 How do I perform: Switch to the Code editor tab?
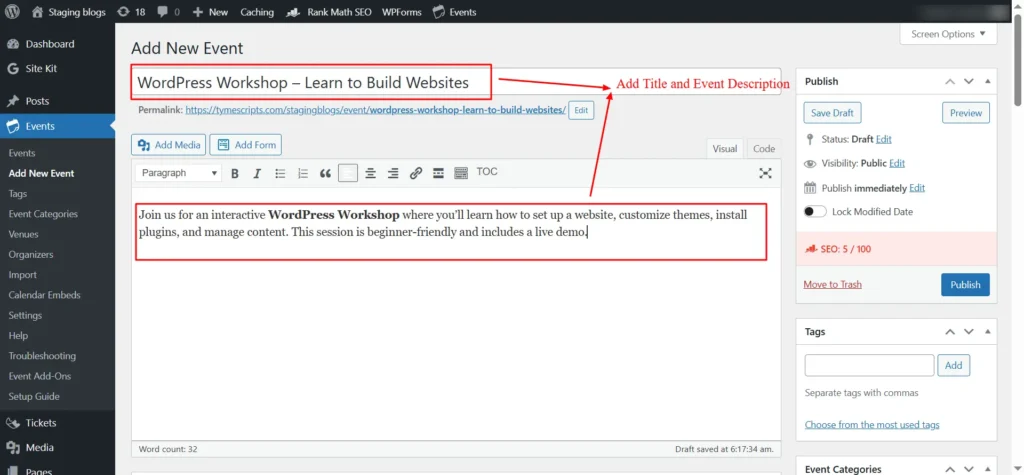click(763, 149)
